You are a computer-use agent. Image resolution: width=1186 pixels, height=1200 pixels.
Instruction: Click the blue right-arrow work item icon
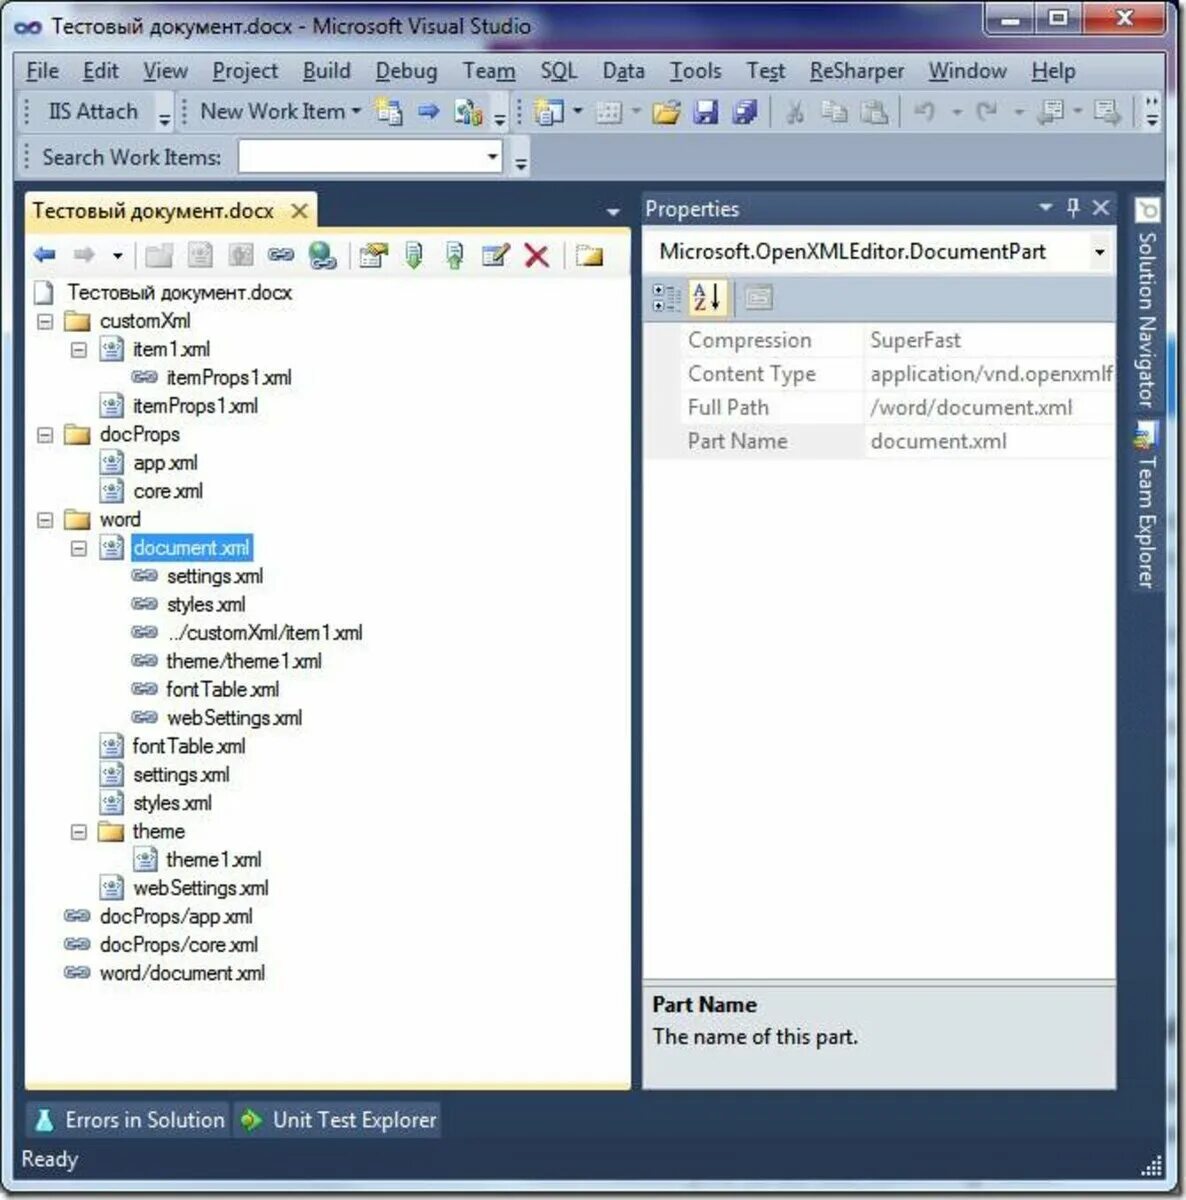point(429,112)
